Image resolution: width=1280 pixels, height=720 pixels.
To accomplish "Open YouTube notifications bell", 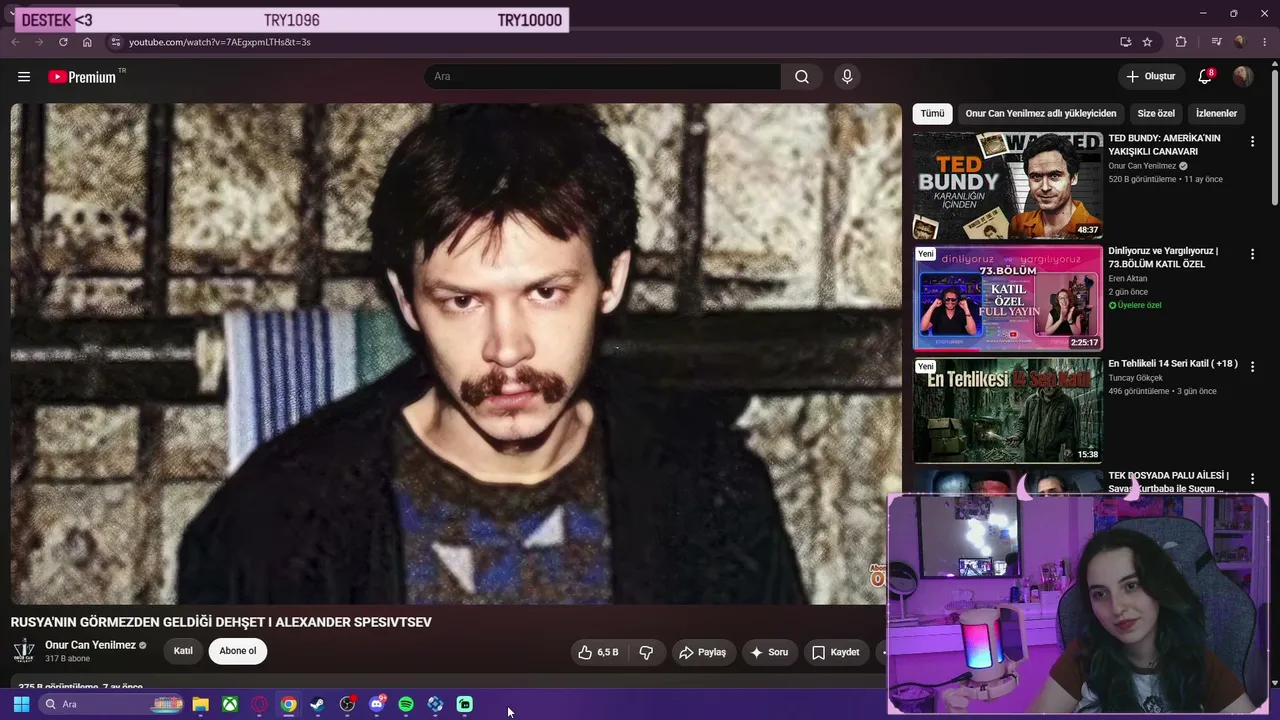I will (x=1206, y=77).
